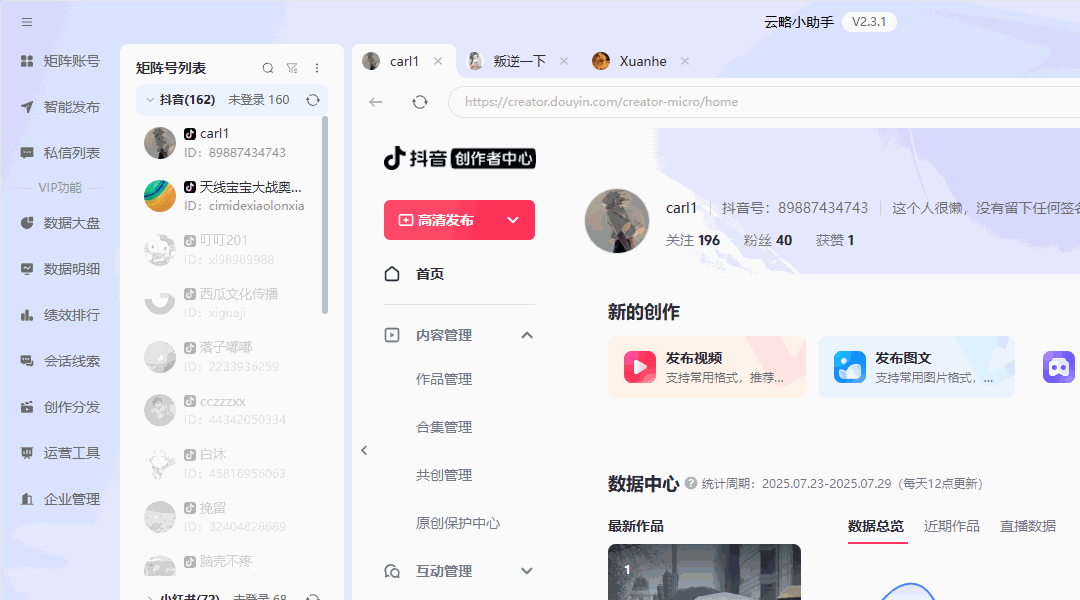Open more options dots in 矩阵号列表
The width and height of the screenshot is (1080, 600).
(x=317, y=68)
